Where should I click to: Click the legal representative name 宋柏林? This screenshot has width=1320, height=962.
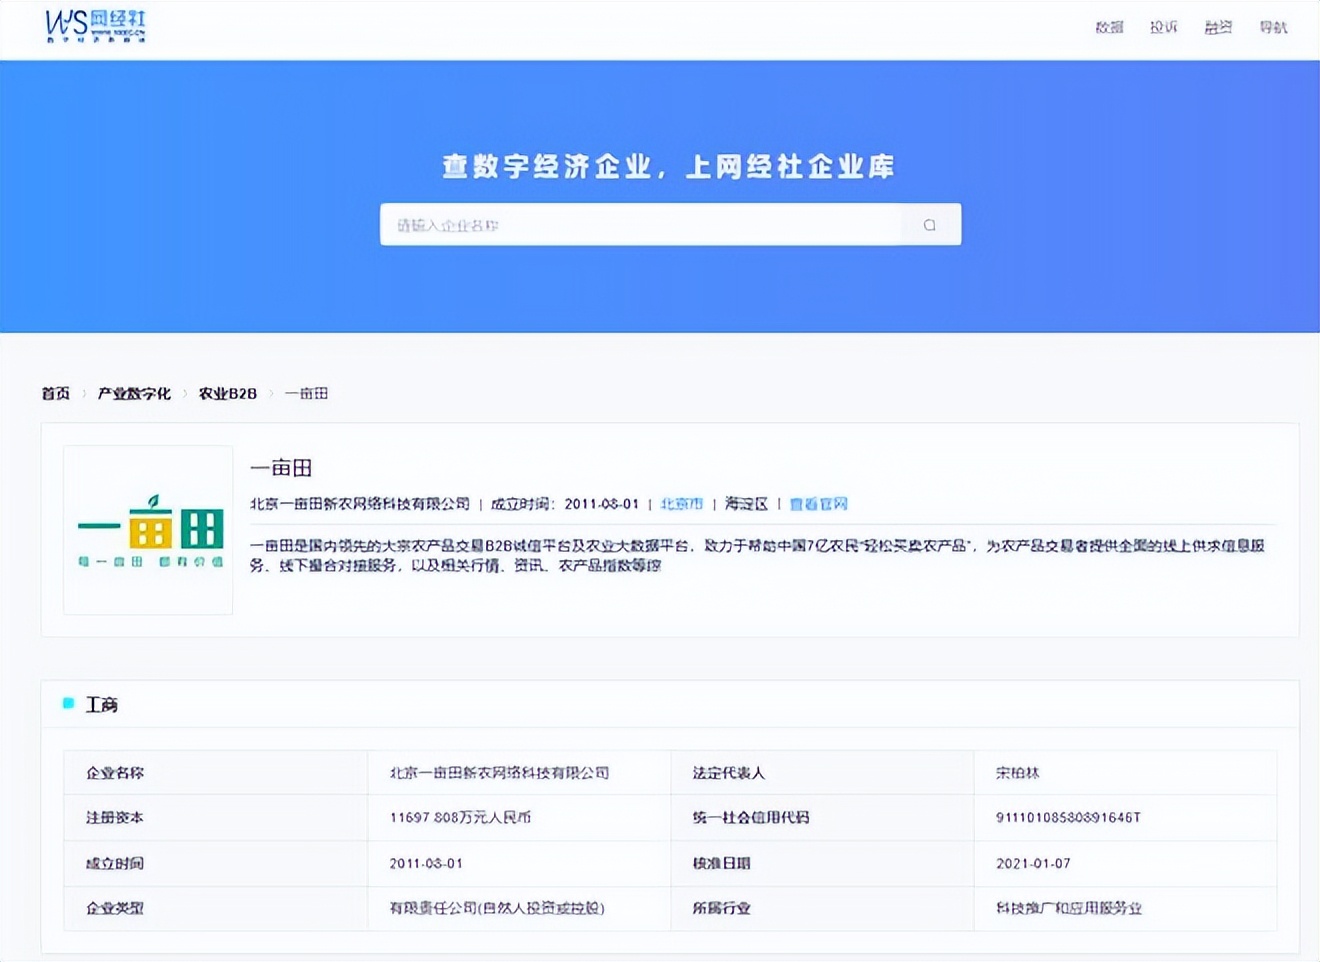[x=1017, y=773]
